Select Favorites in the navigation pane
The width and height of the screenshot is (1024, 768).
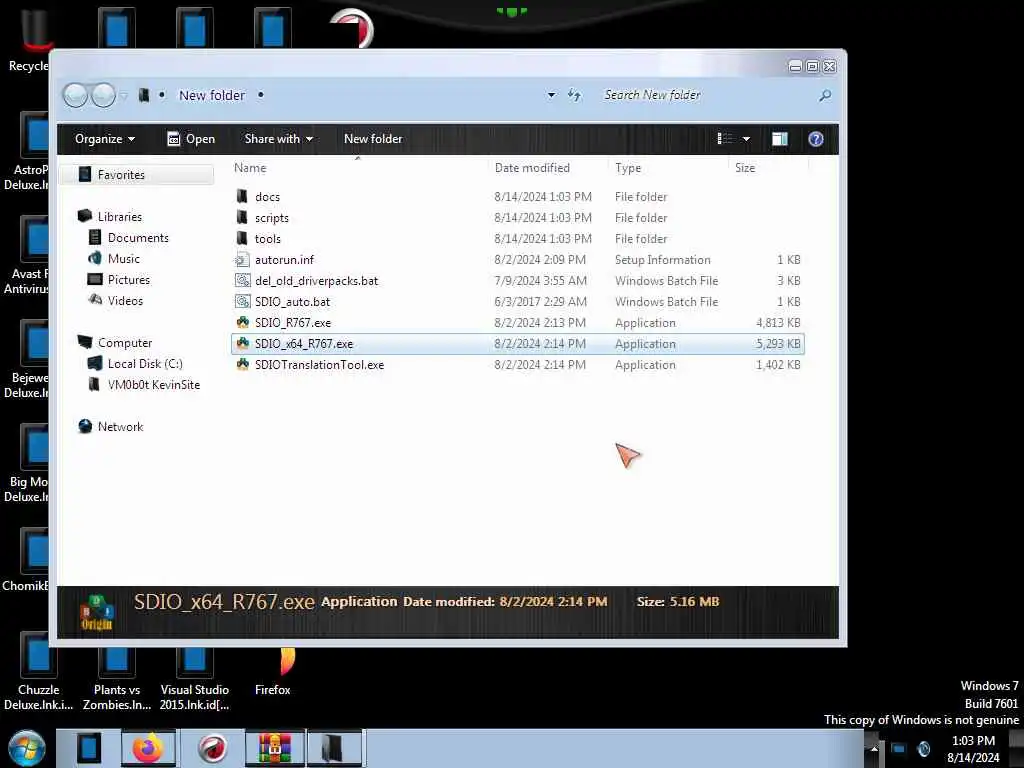(121, 175)
